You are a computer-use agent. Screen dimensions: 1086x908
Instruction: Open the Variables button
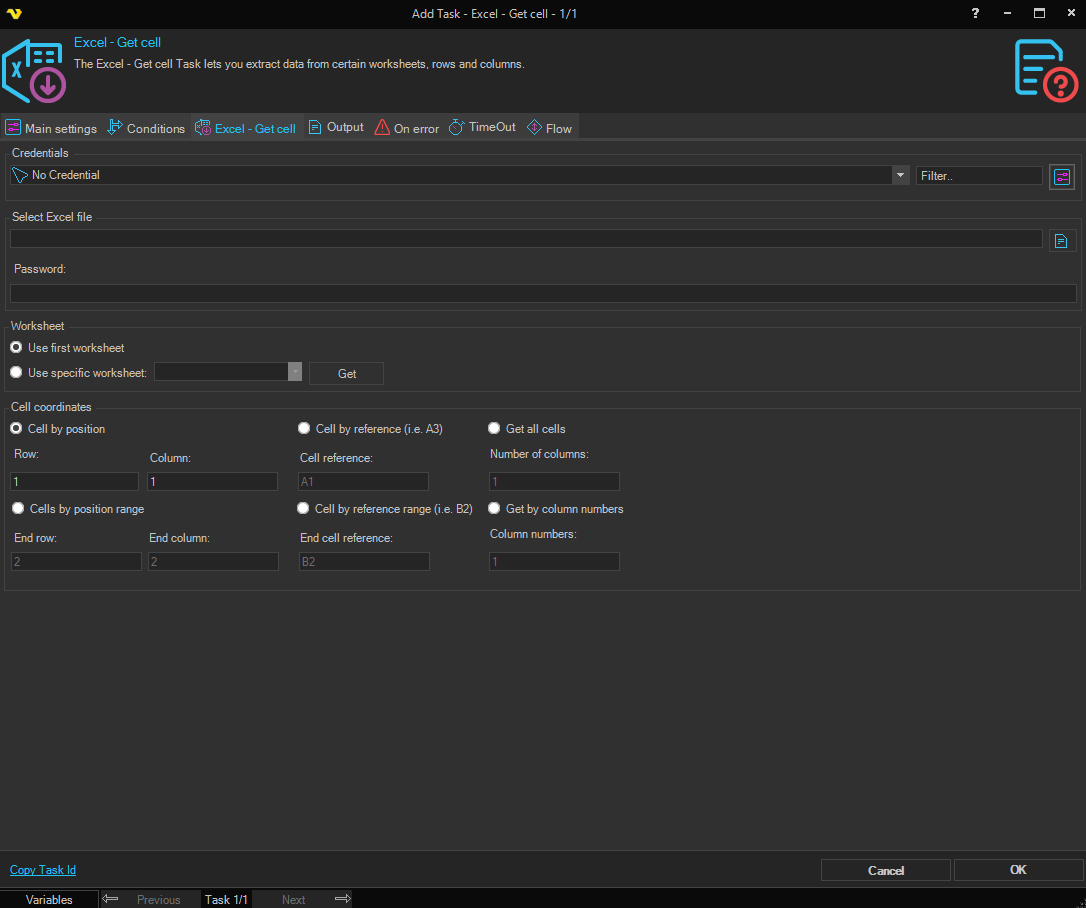[x=49, y=899]
